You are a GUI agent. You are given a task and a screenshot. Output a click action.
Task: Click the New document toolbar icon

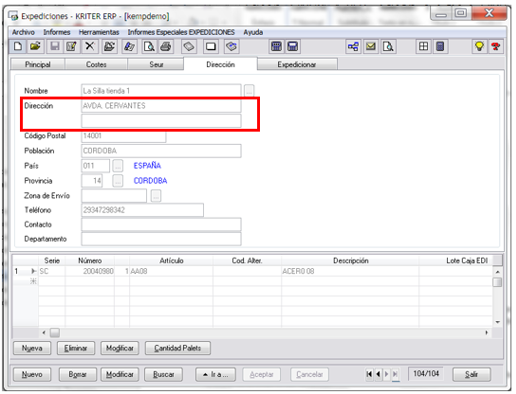18,46
